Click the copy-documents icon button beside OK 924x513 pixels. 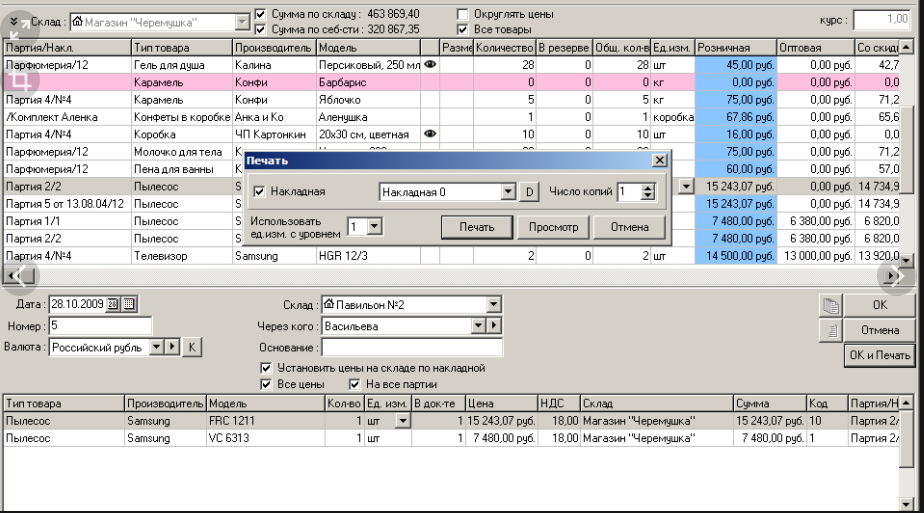coord(831,305)
